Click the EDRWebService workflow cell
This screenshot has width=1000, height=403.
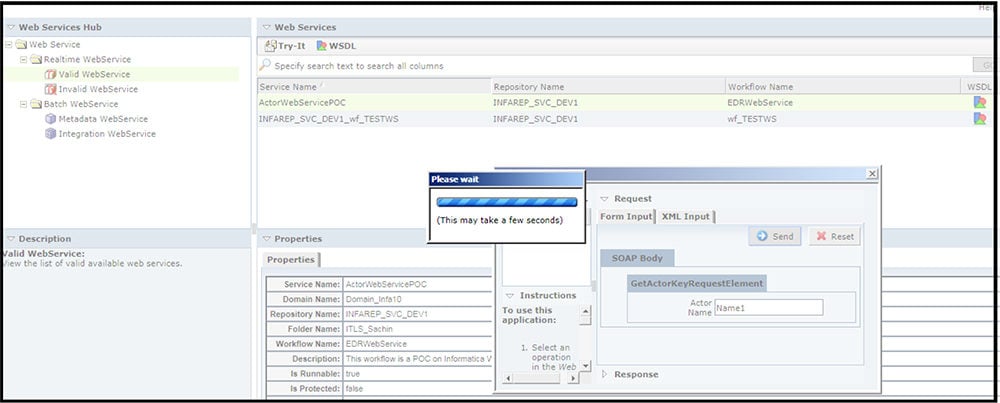[x=760, y=102]
